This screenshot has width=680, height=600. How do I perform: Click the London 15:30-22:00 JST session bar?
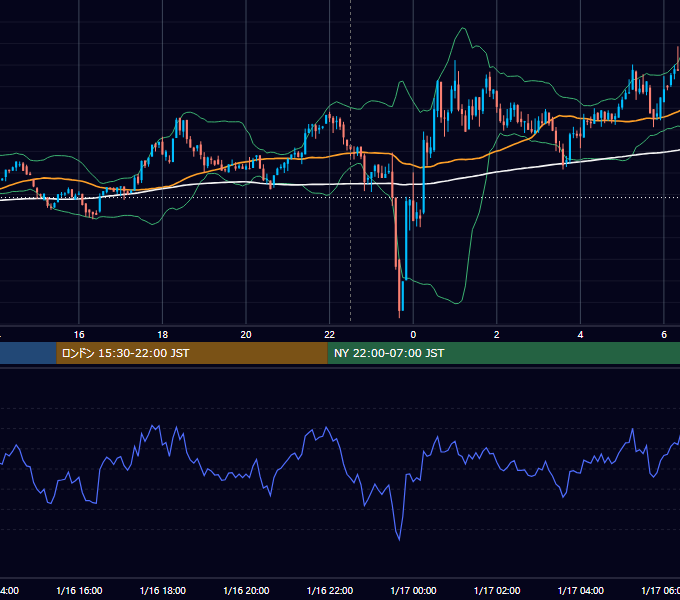pyautogui.click(x=192, y=353)
